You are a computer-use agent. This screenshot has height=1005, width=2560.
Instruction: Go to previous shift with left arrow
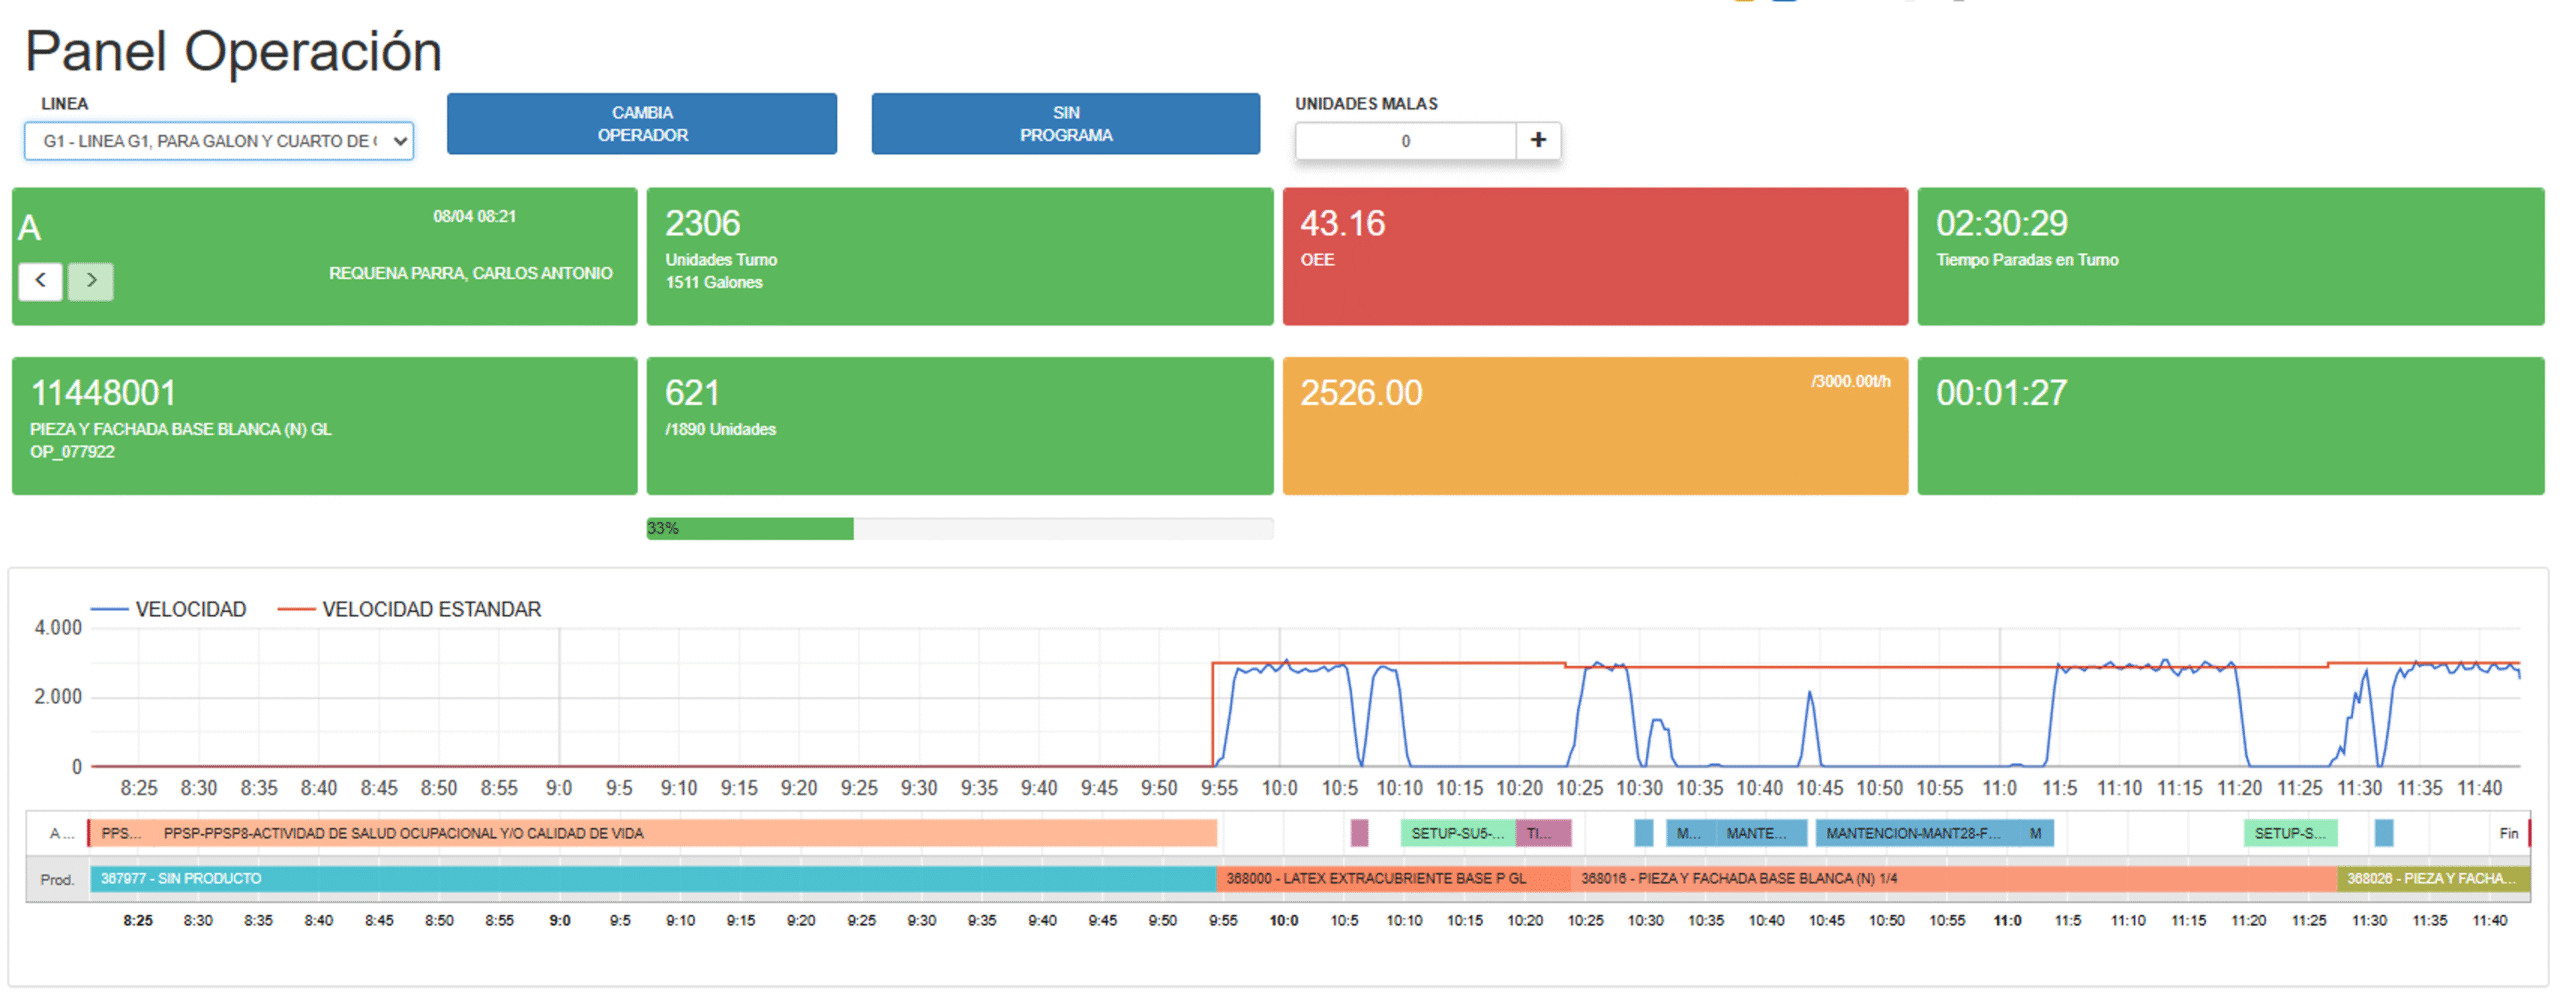40,281
